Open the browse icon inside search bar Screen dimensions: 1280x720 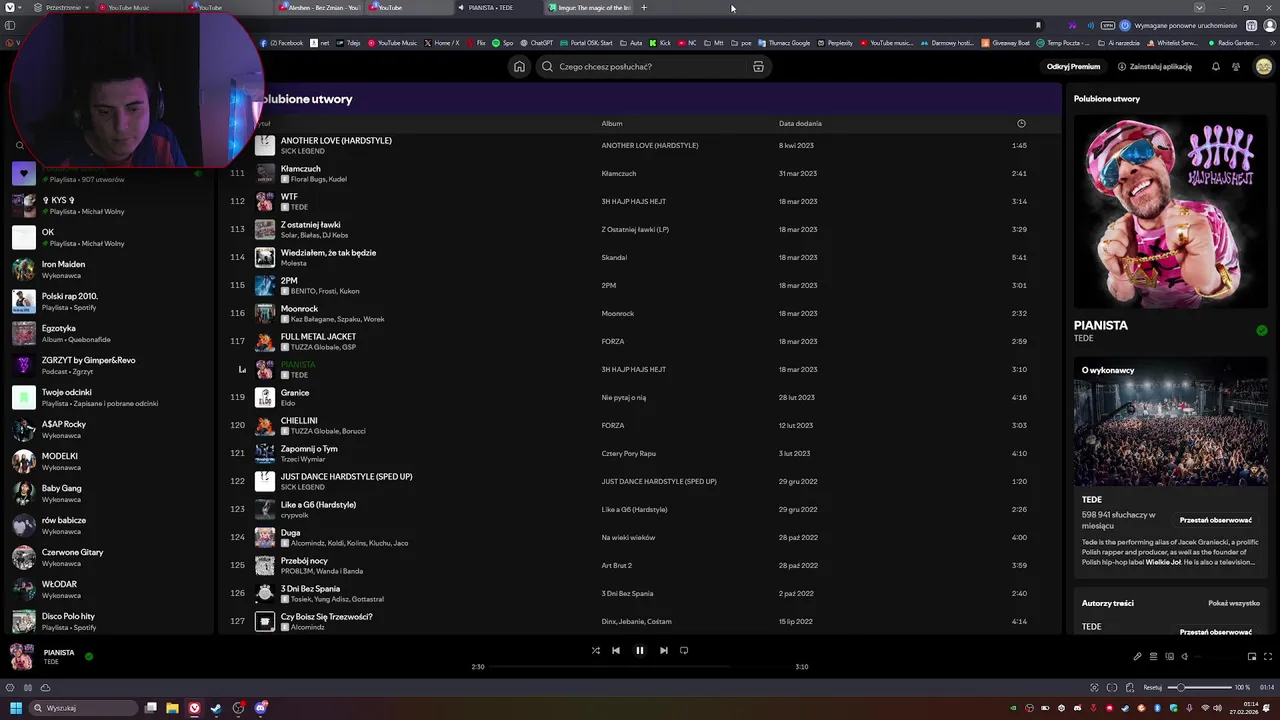point(758,67)
